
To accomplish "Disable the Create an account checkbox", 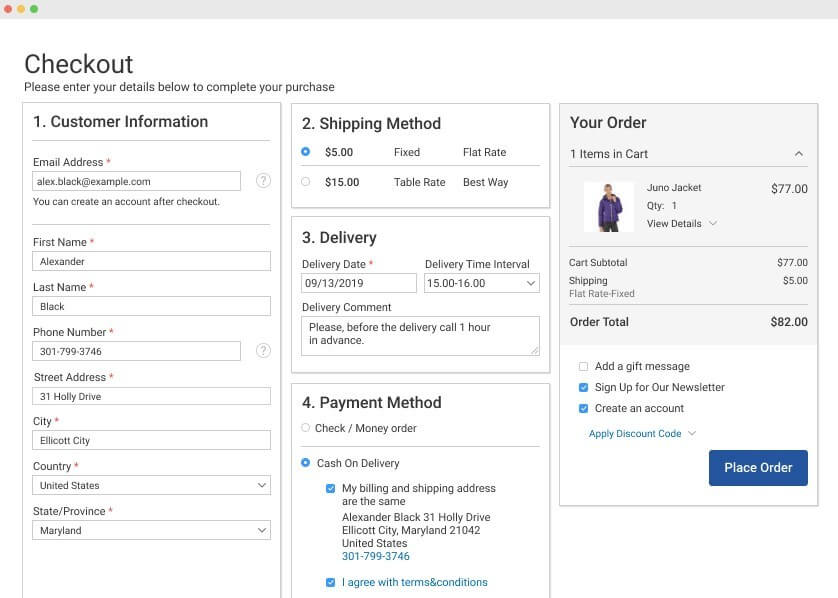I will click(583, 408).
